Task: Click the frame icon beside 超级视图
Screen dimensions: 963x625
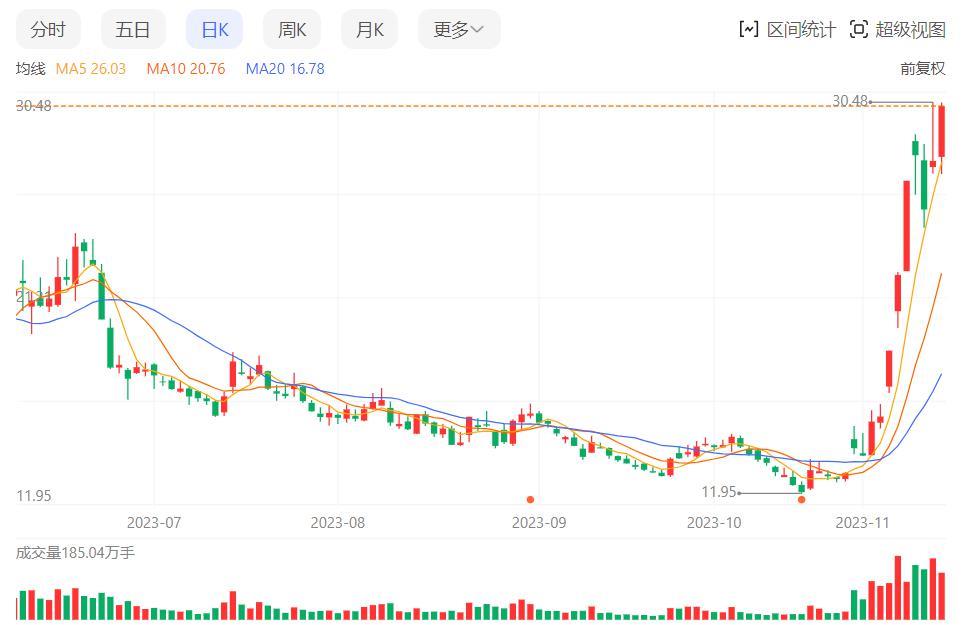Action: tap(858, 29)
